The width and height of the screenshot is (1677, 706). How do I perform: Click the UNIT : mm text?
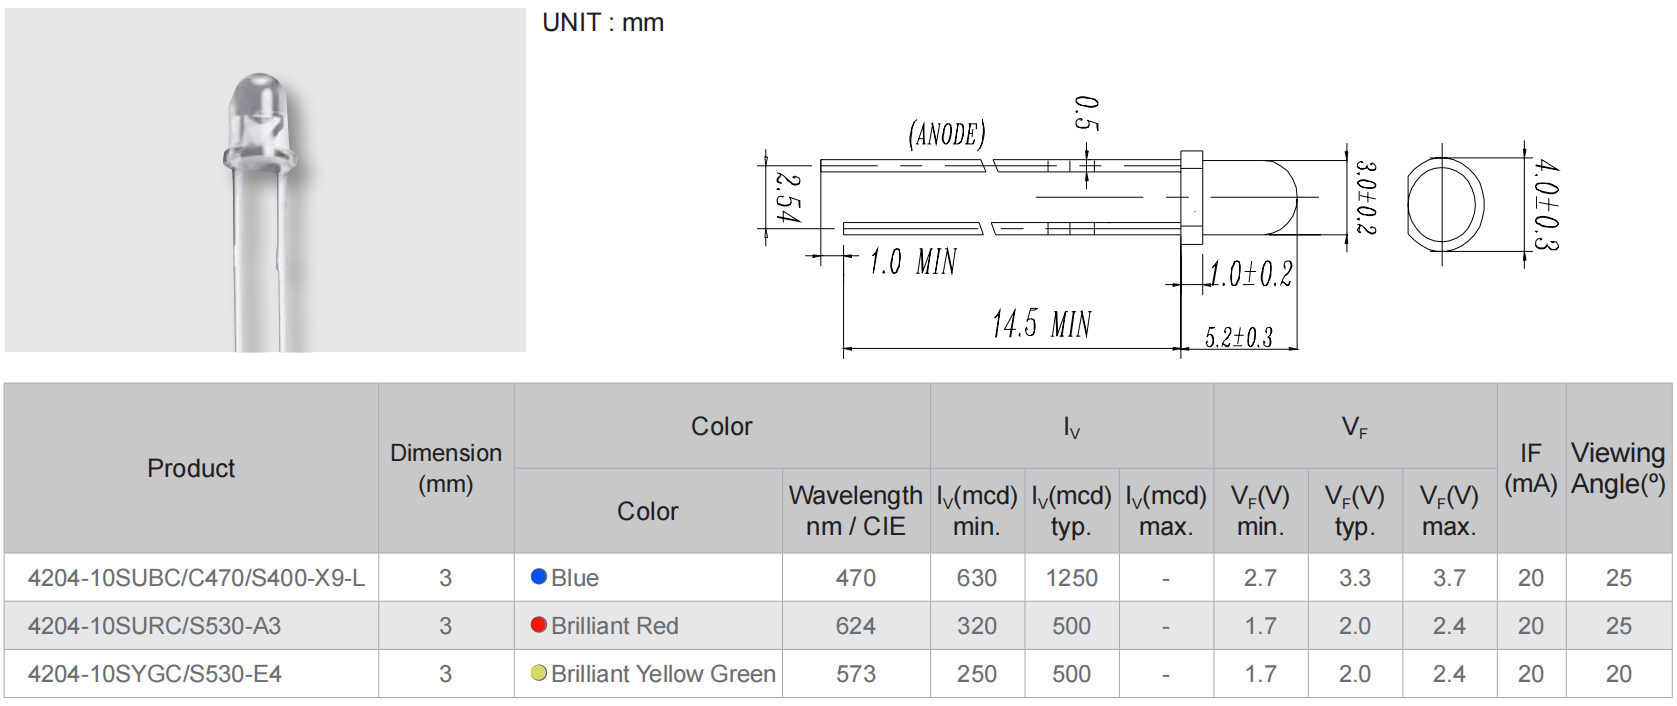603,23
